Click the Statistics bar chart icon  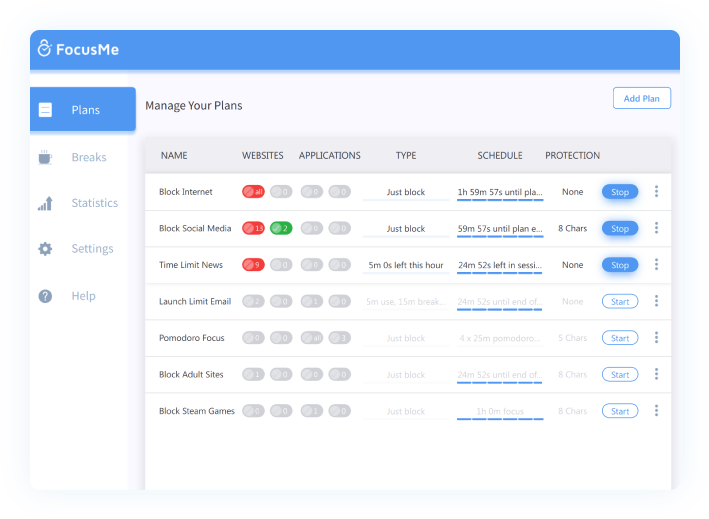[x=45, y=203]
